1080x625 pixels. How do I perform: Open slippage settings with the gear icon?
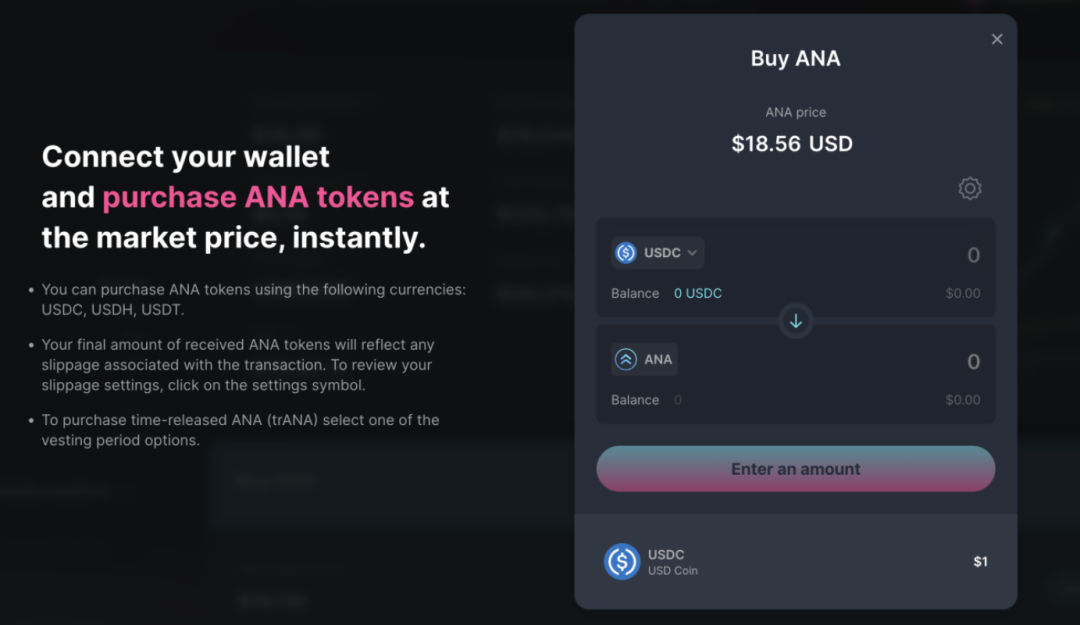tap(969, 188)
